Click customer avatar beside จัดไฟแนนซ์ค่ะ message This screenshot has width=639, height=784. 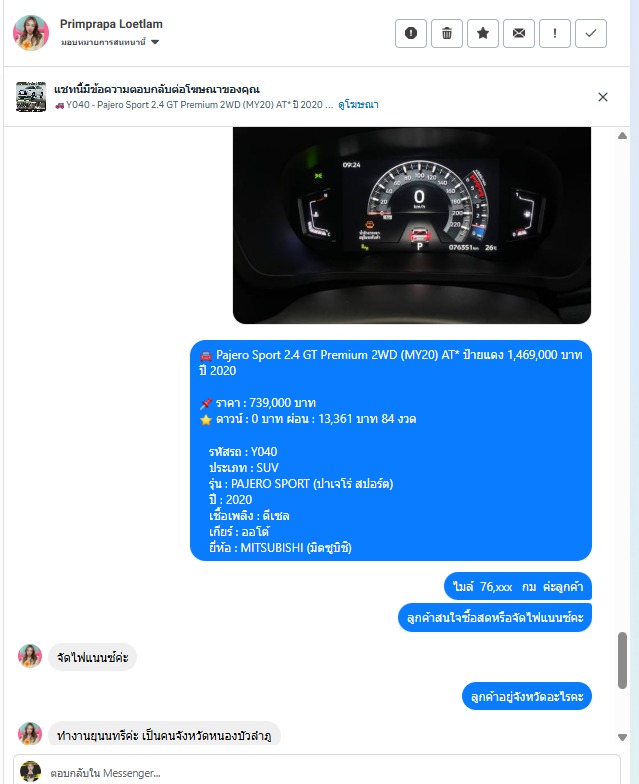point(30,656)
